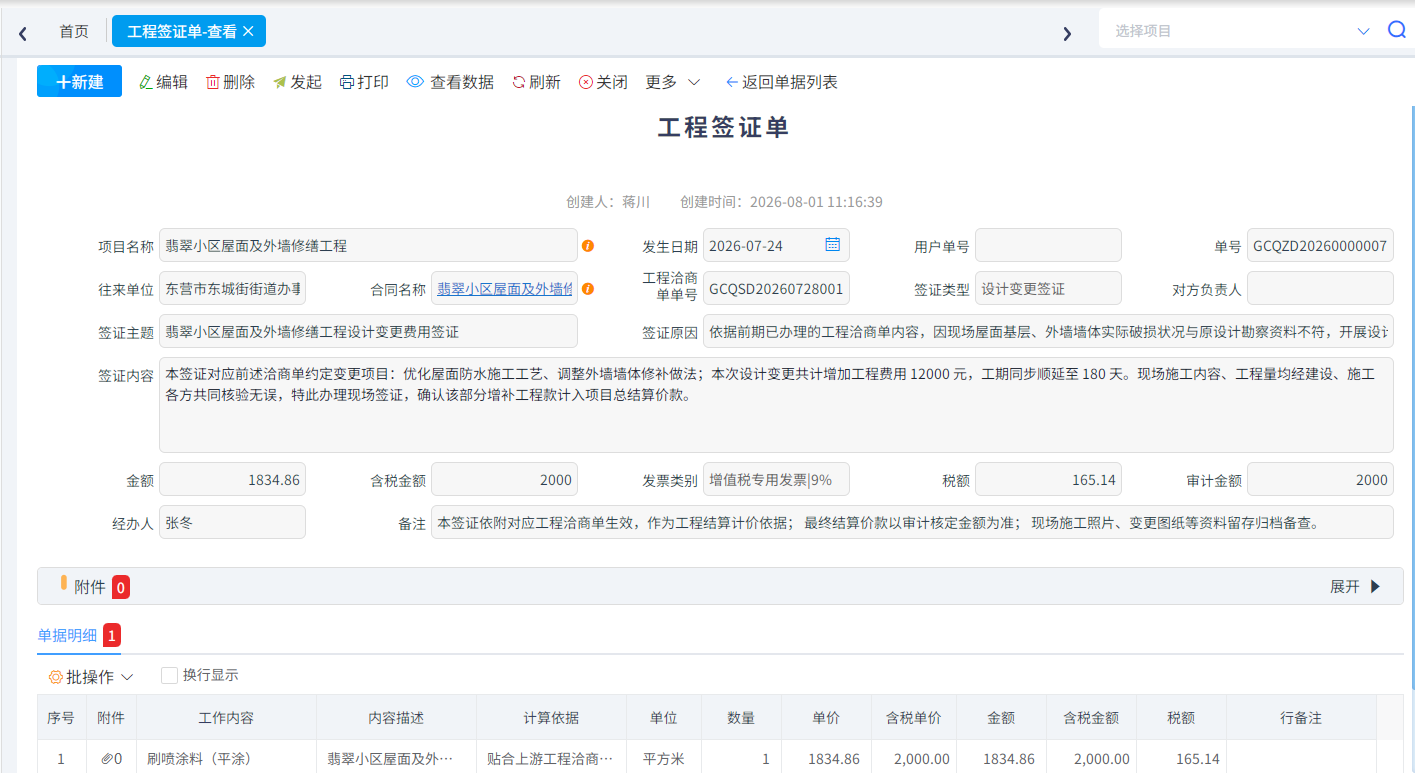Click the 附件 count badge 0
The image size is (1415, 773).
121,587
